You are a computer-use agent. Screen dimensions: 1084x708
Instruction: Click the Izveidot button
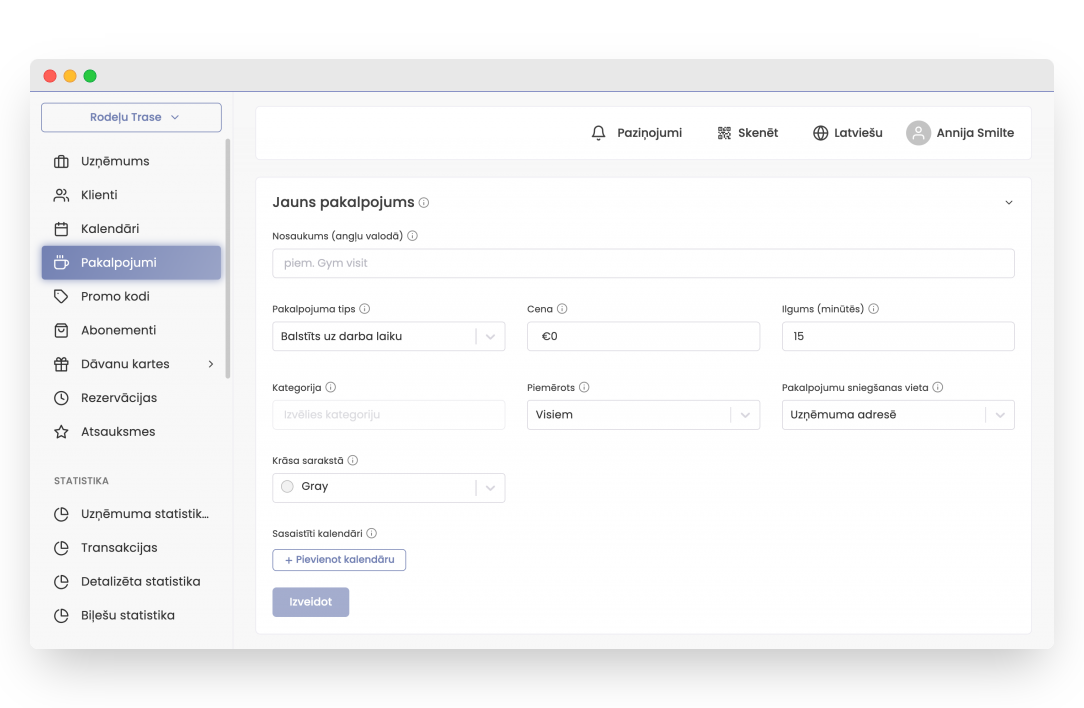(x=310, y=602)
